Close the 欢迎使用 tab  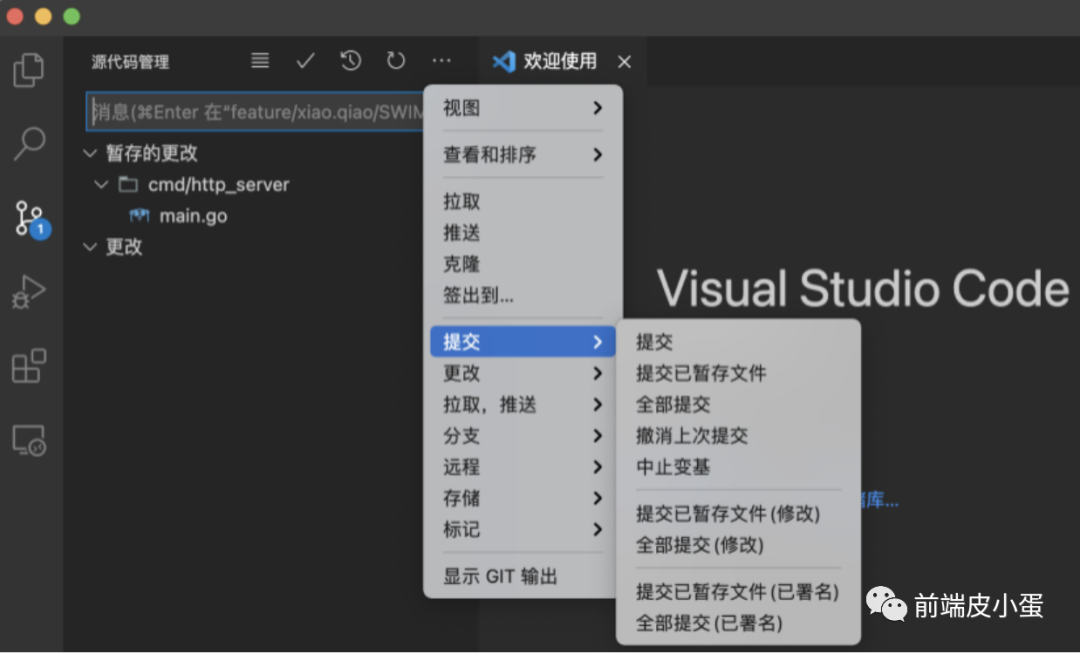pos(624,62)
